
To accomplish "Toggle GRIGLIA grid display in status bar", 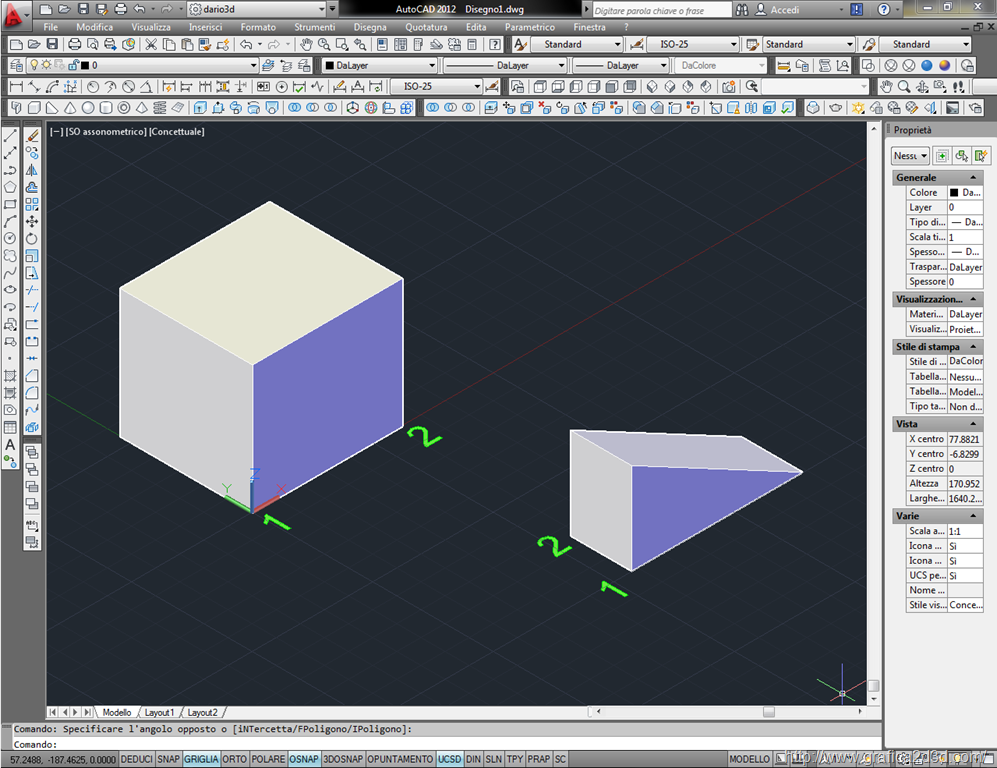I will (x=201, y=759).
